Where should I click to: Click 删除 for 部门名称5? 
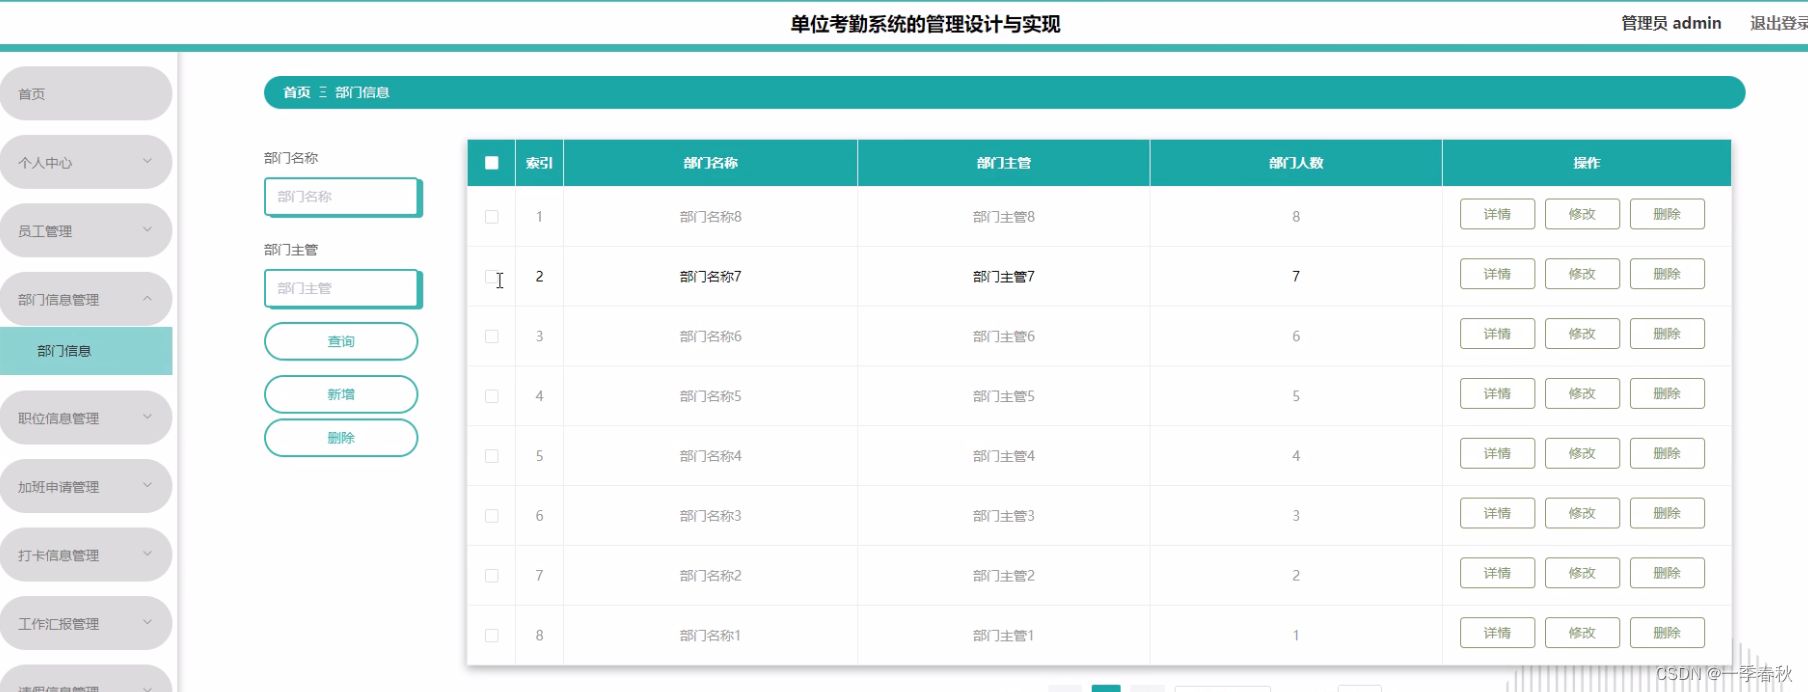coord(1667,394)
